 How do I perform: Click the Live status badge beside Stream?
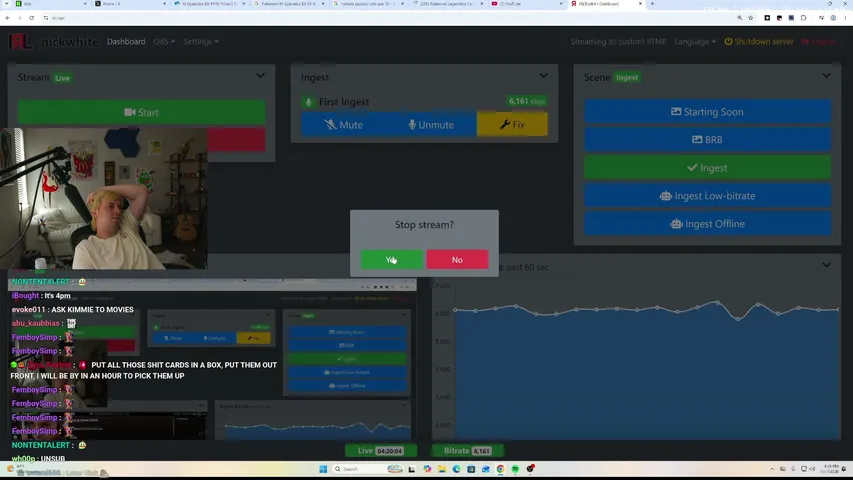point(63,78)
